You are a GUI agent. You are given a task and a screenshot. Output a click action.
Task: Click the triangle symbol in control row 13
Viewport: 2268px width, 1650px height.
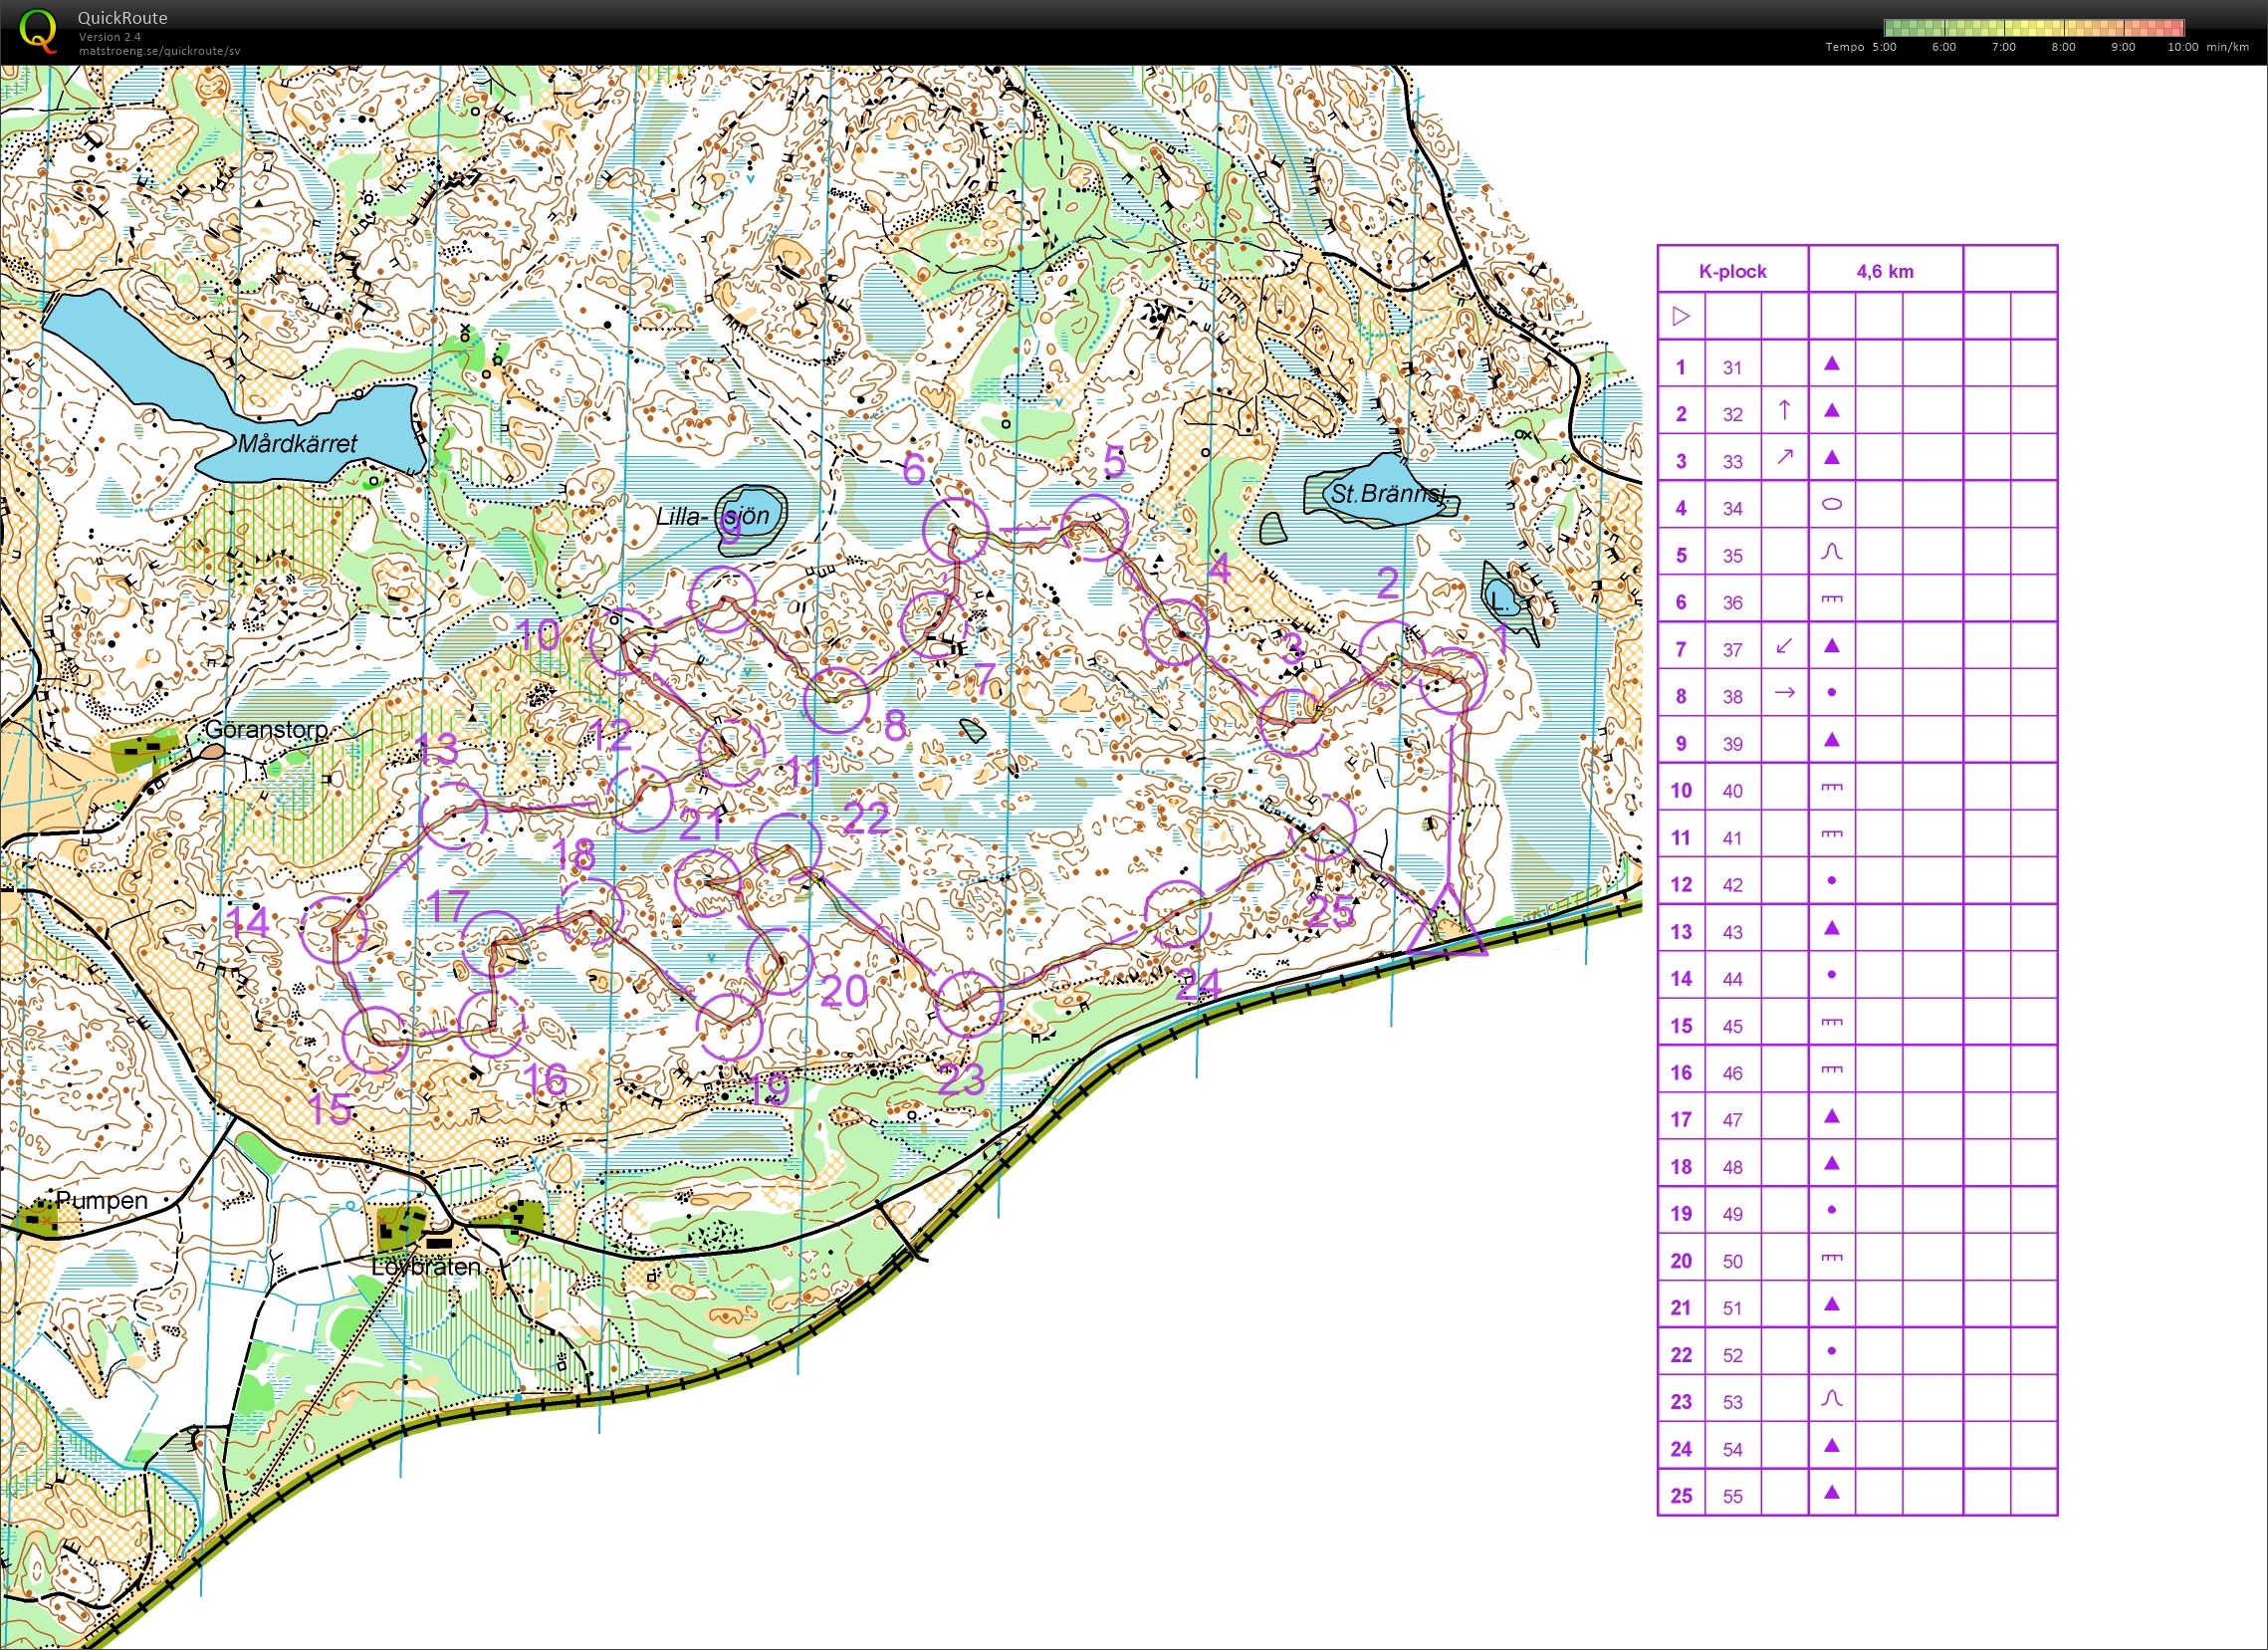1832,928
